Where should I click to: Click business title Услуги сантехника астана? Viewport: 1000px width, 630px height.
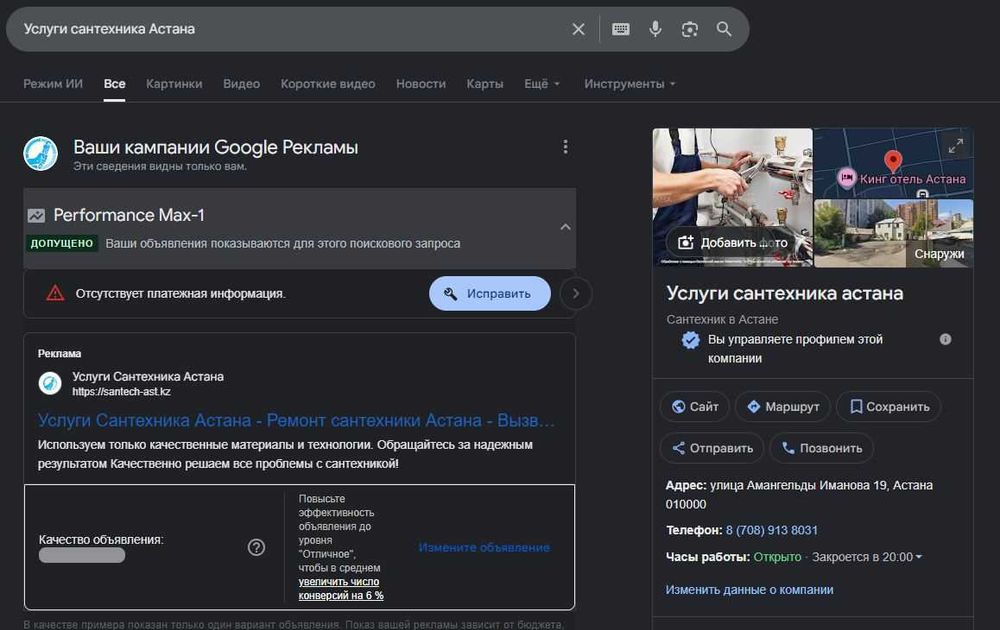tap(784, 293)
